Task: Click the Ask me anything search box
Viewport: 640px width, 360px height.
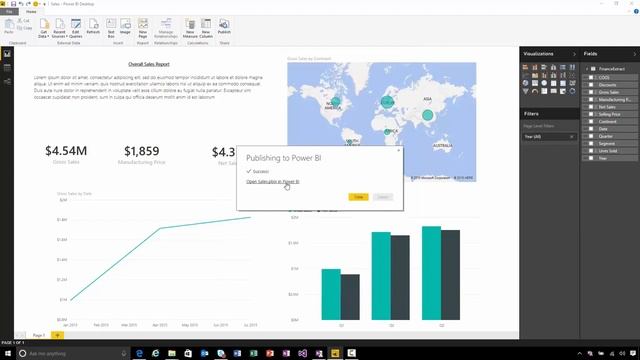Action: pos(73,353)
